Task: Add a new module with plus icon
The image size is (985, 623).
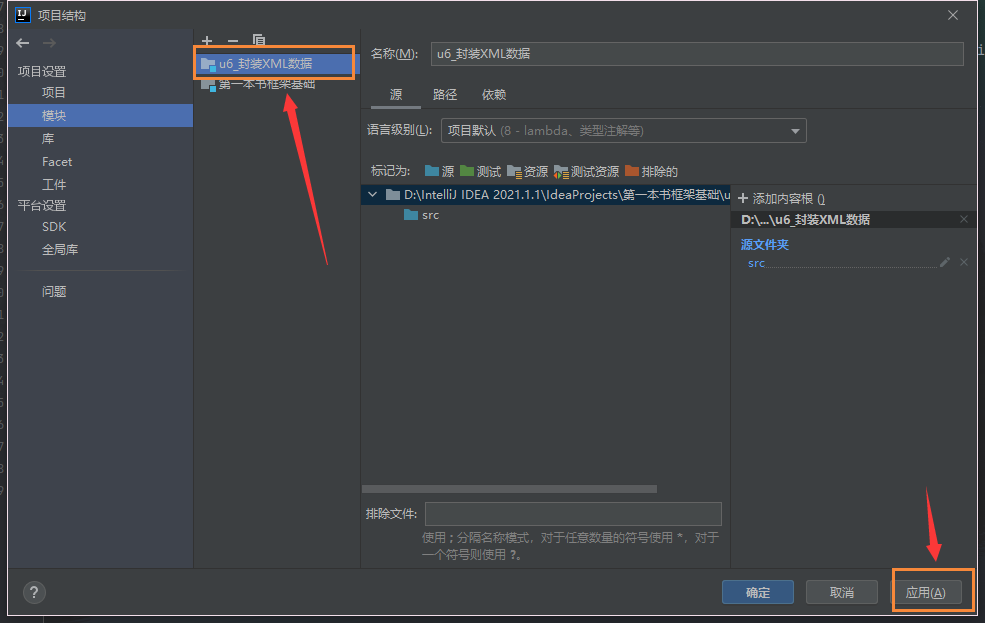Action: [207, 40]
